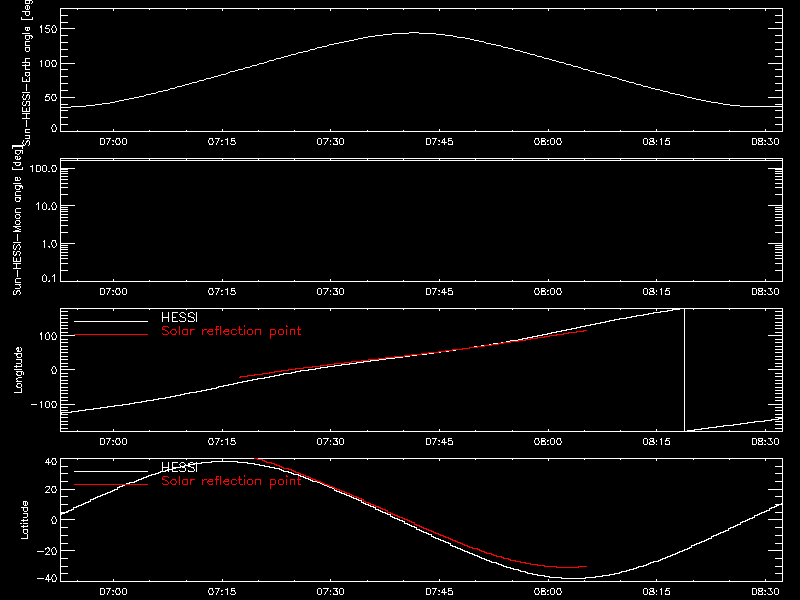Click 08:30 time label under Latitude plot
Screen dimensions: 800x600
point(765,591)
